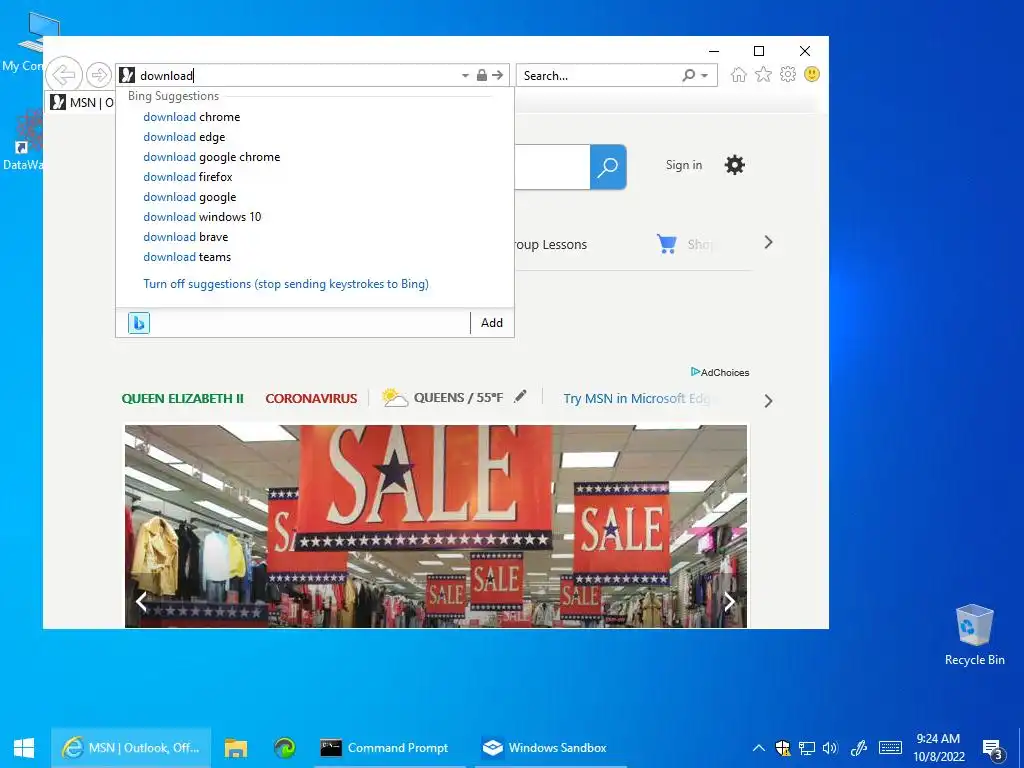This screenshot has height=768, width=1024.
Task: Expand the quick links row right chevron
Action: tap(769, 242)
